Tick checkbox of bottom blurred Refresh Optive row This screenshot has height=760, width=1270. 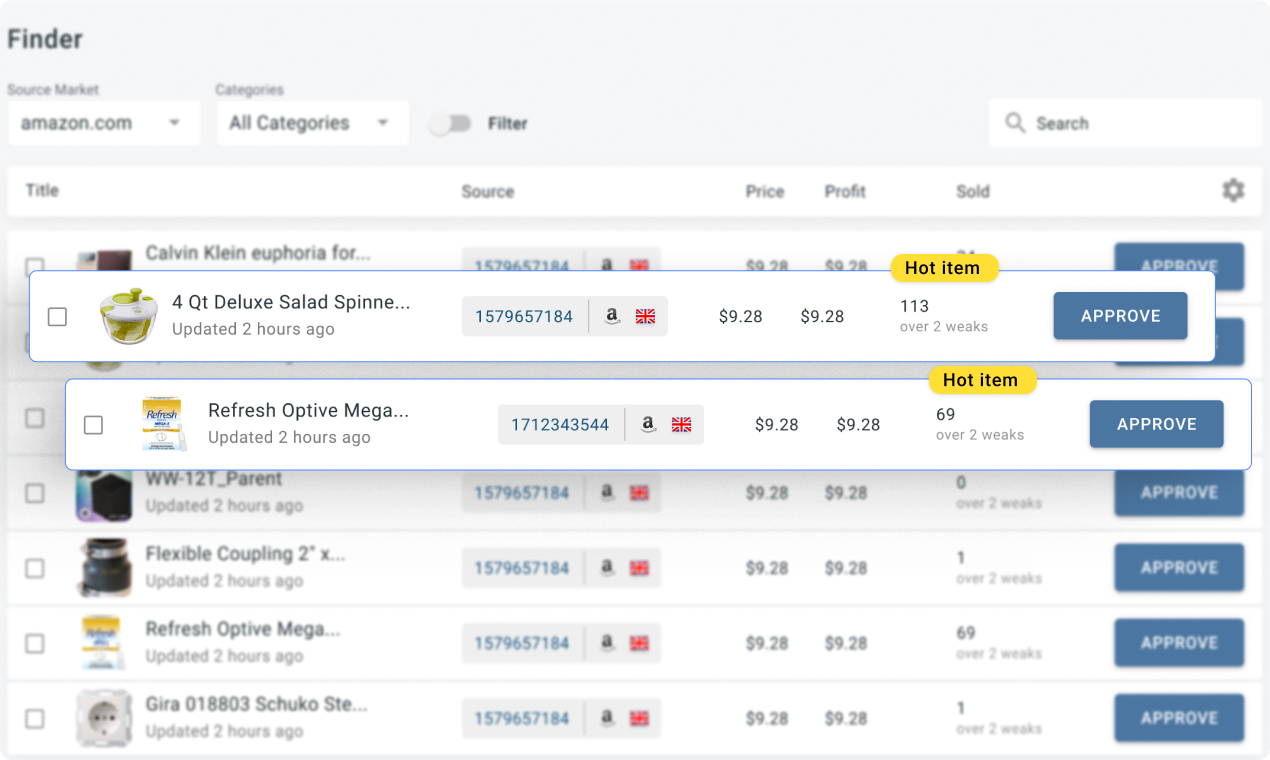35,643
